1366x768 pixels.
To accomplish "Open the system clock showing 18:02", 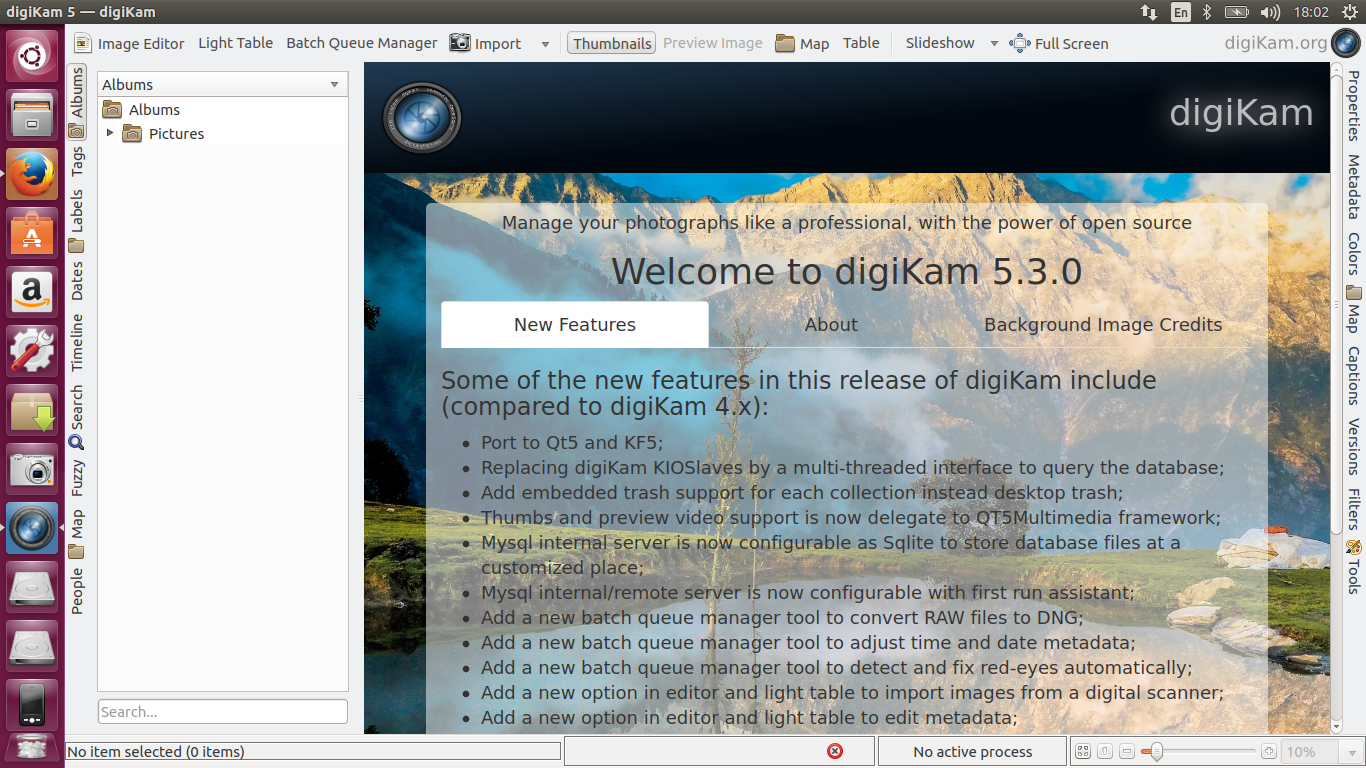I will coord(1310,12).
